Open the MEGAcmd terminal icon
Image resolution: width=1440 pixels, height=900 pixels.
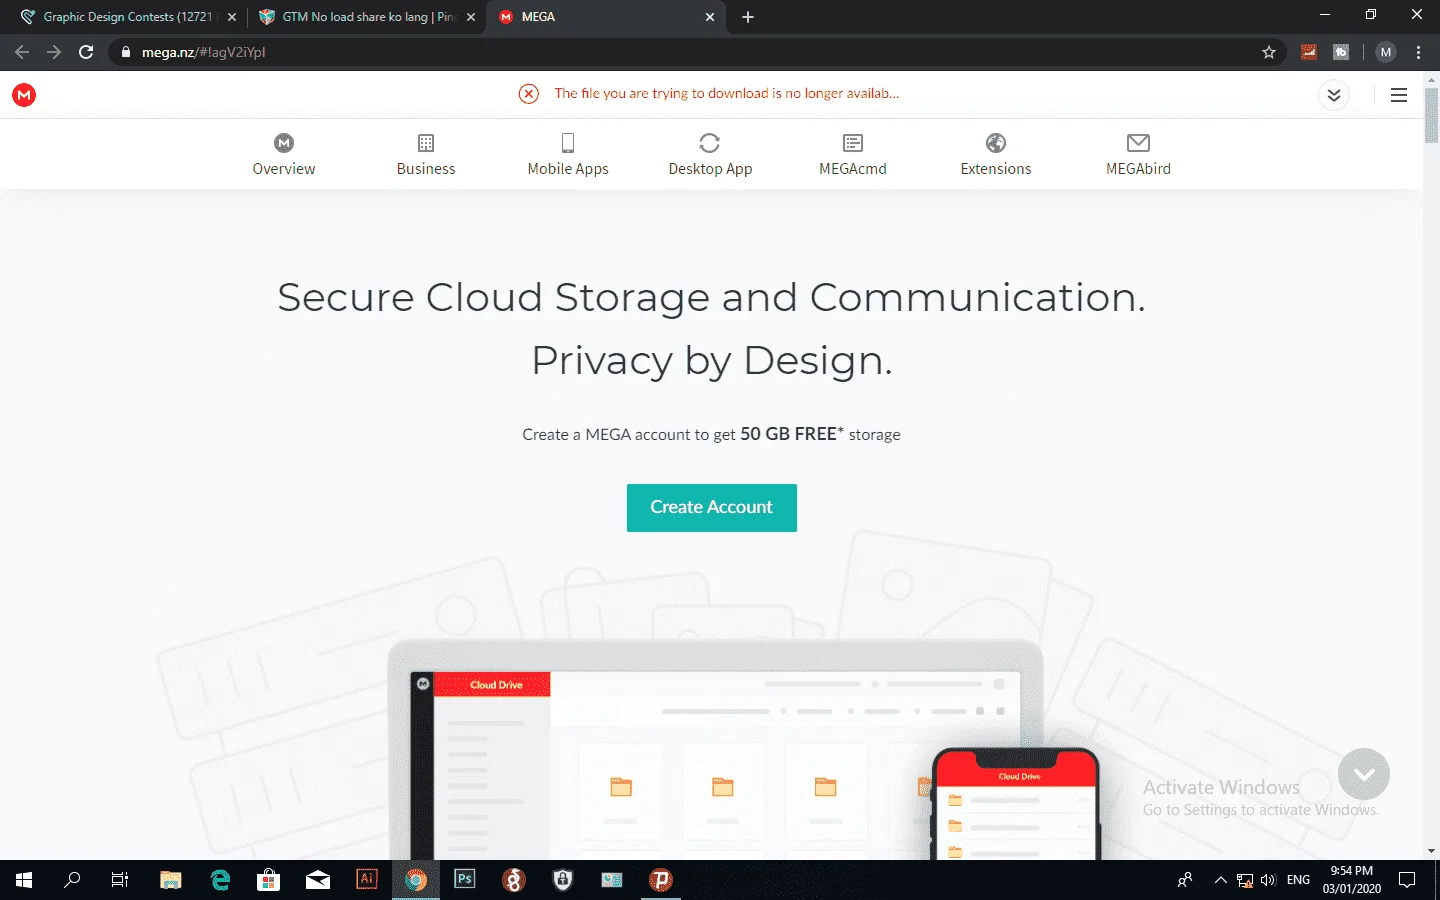click(x=853, y=143)
